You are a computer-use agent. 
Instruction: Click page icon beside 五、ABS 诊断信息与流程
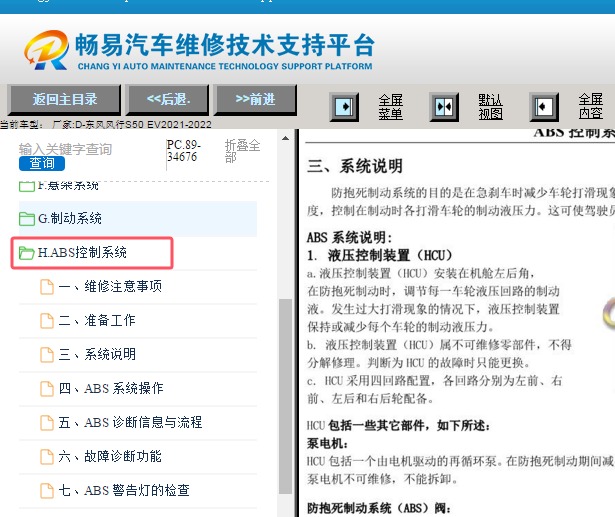(x=47, y=423)
